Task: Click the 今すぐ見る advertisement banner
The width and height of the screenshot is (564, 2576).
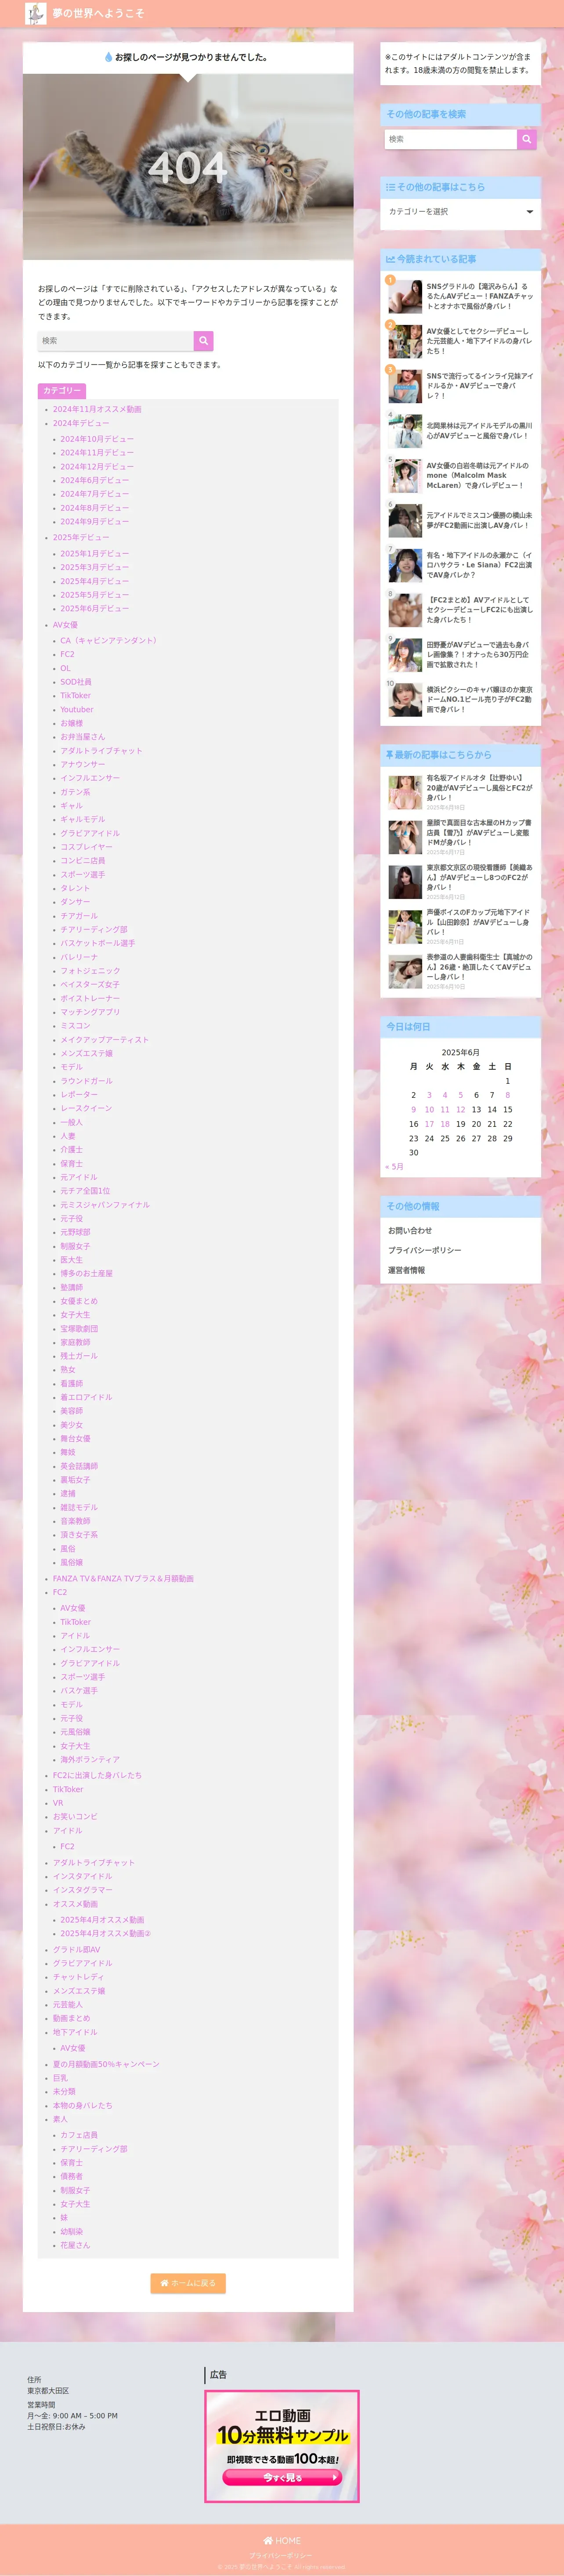Action: coord(282,2447)
